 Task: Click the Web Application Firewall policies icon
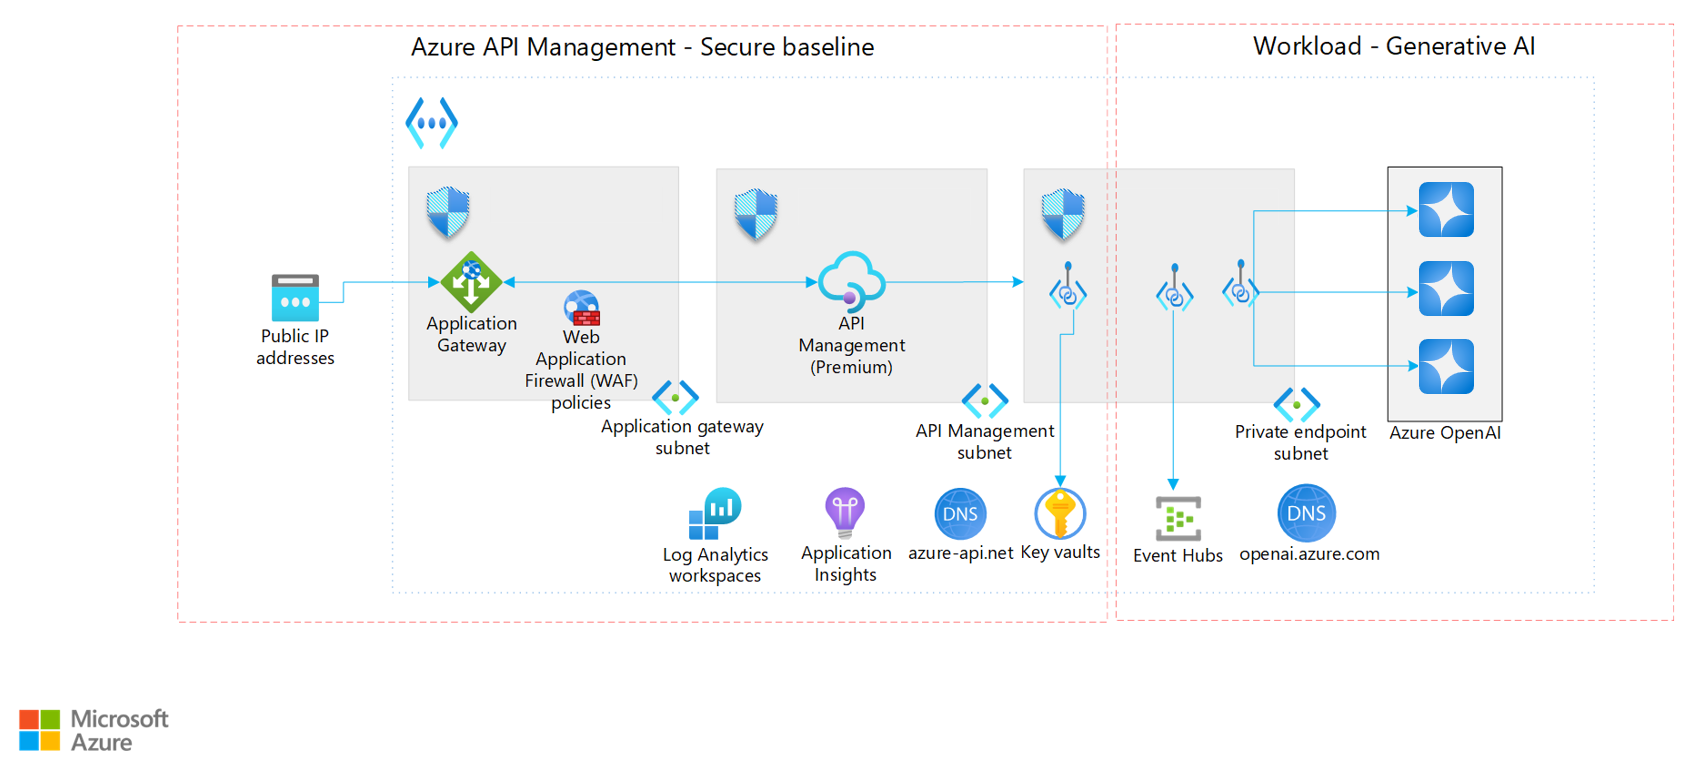[x=582, y=308]
